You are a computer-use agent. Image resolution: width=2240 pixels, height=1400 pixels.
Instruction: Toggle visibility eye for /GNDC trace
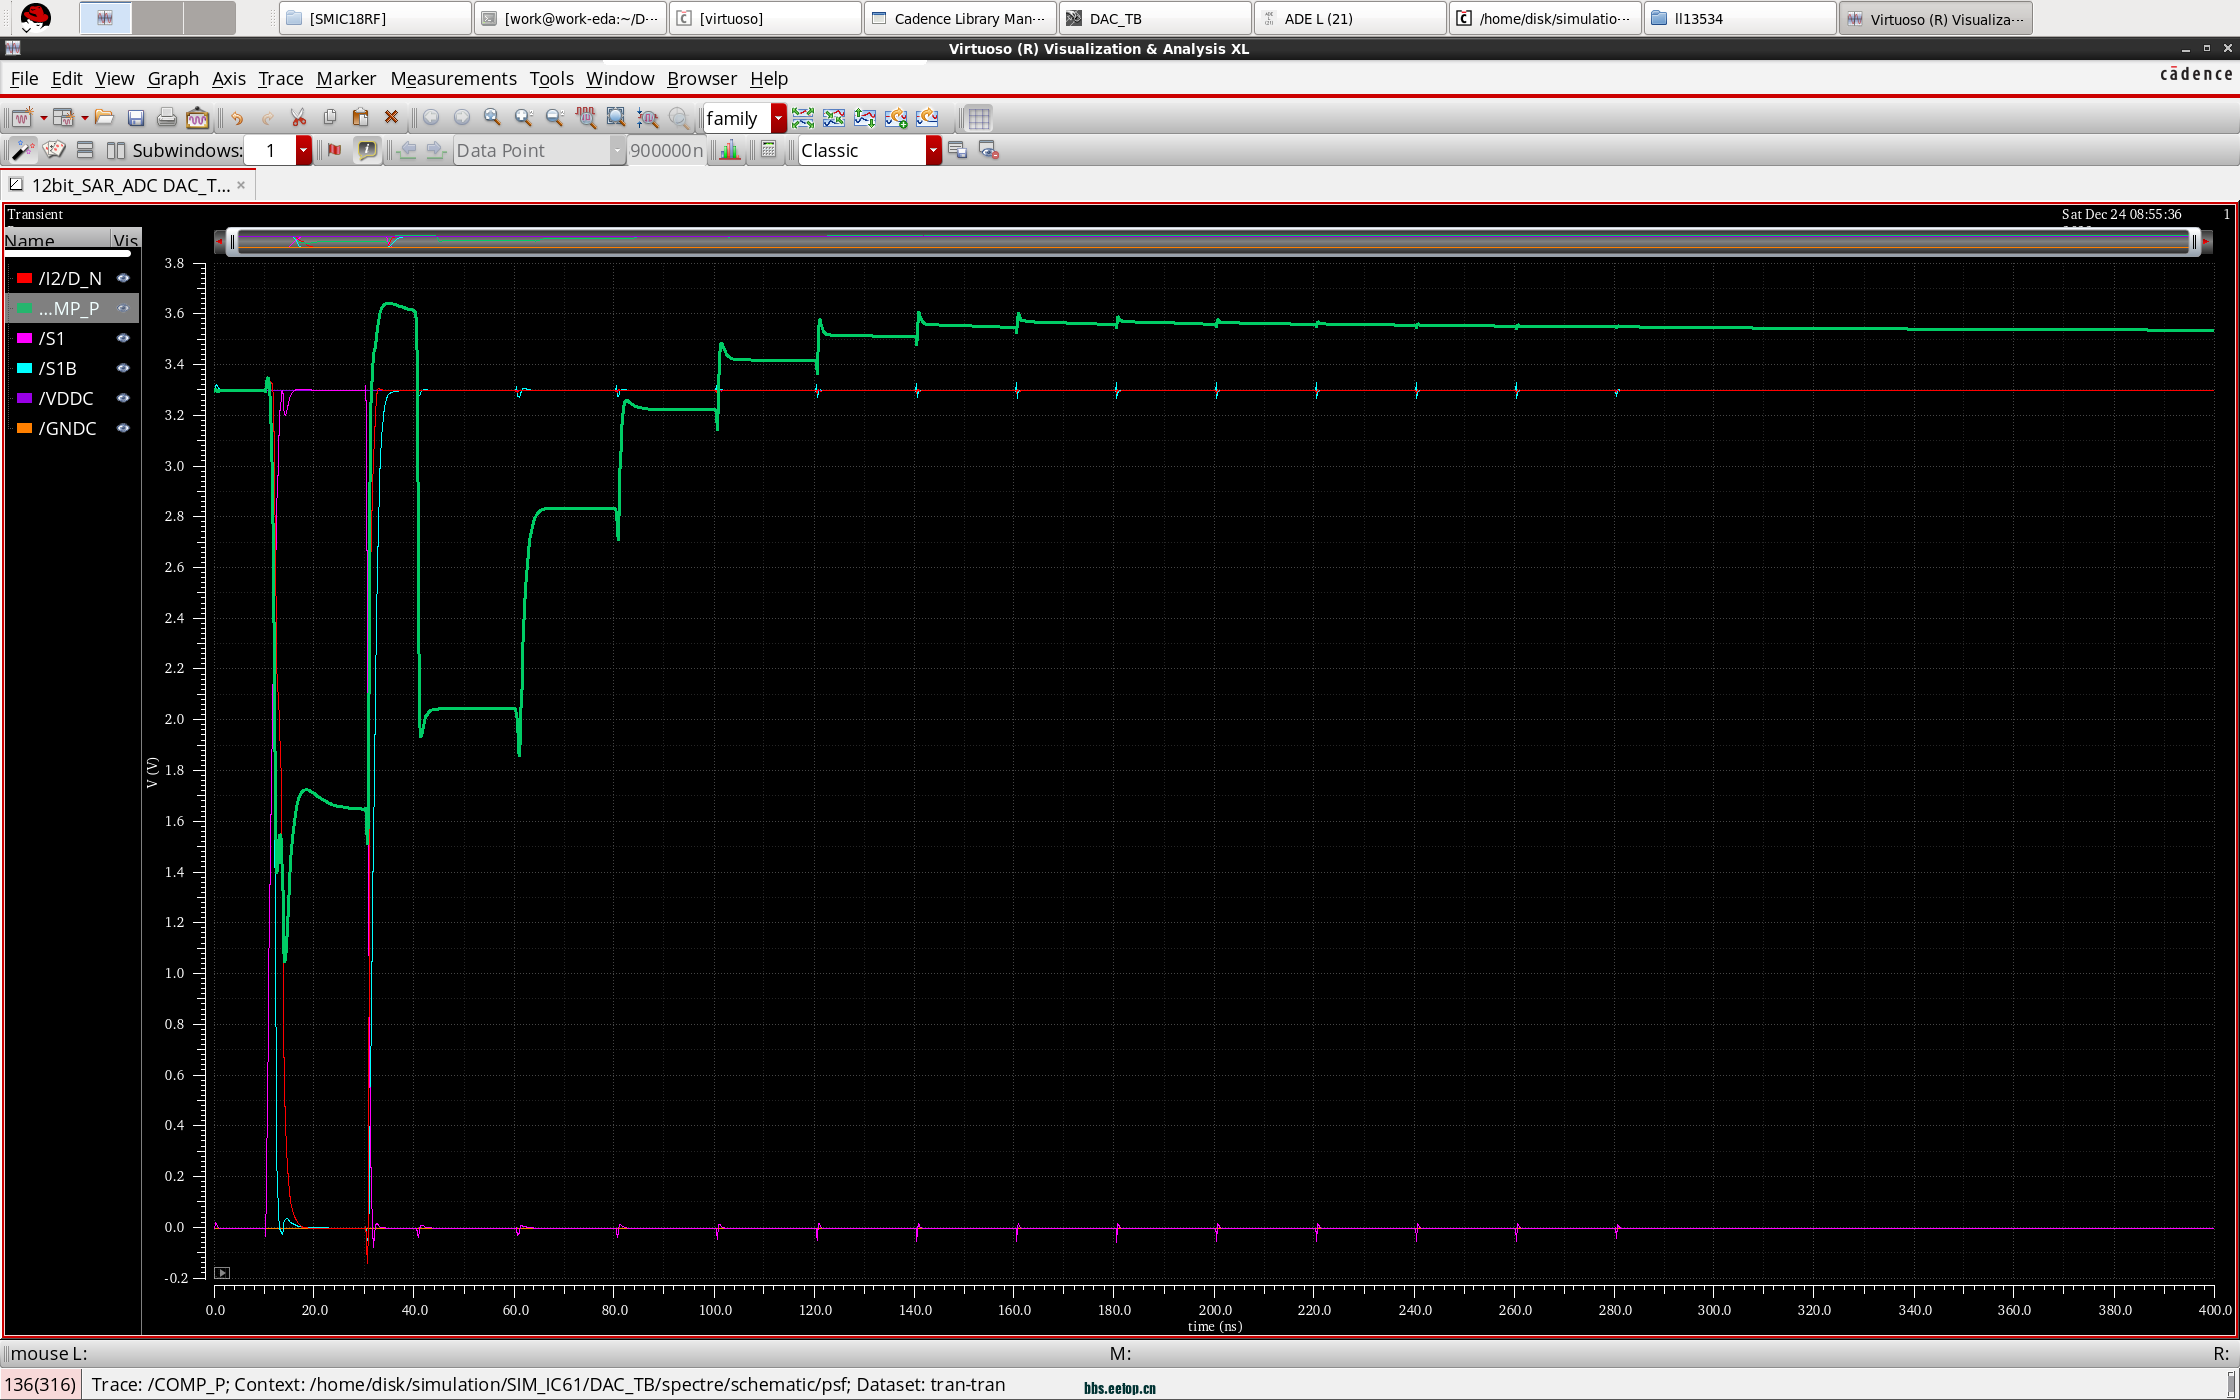pos(123,428)
